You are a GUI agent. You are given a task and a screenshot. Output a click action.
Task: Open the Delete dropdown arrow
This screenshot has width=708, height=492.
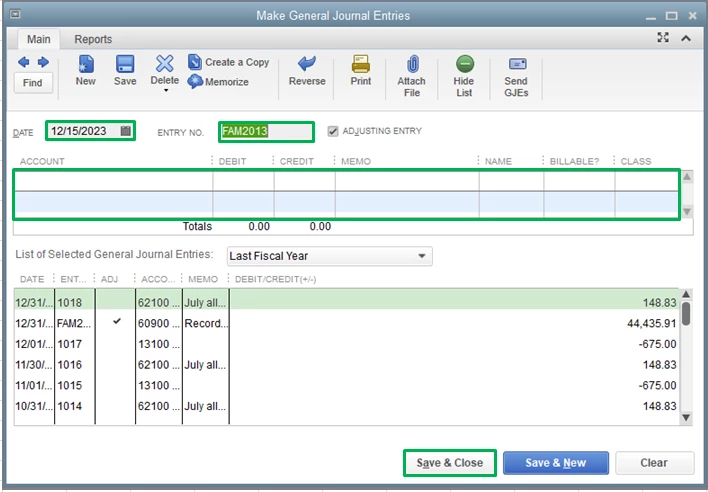pos(166,91)
